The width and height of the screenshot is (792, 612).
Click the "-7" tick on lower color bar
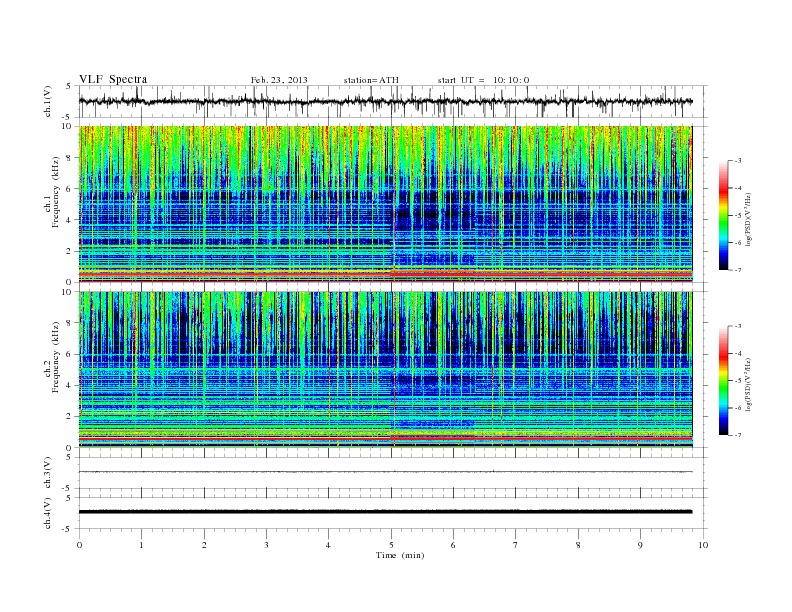[737, 435]
